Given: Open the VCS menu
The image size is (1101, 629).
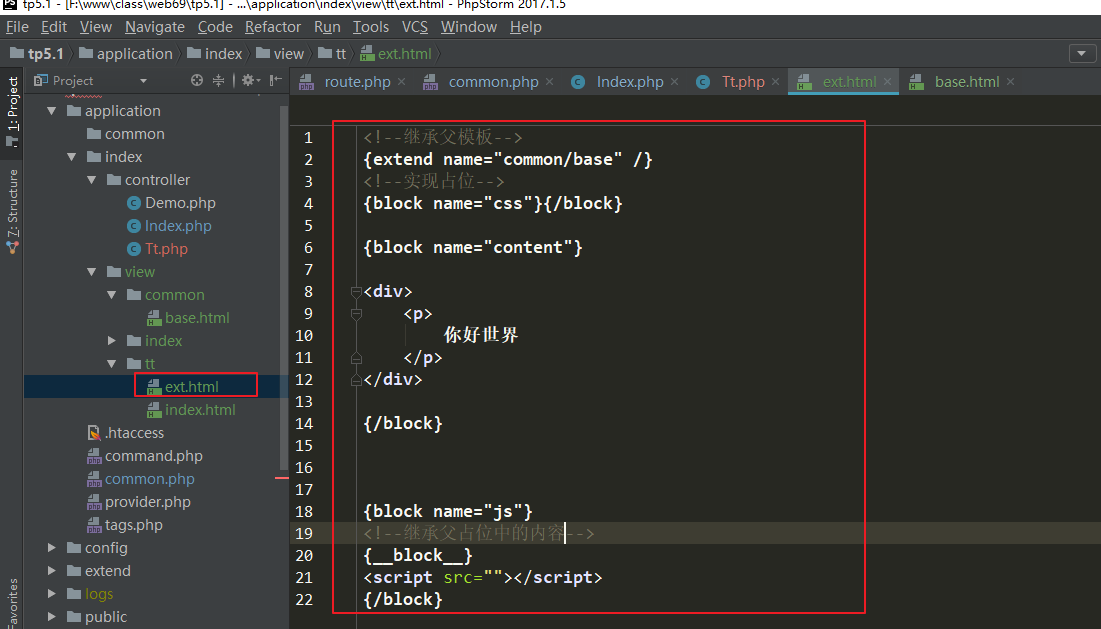Looking at the screenshot, I should [x=414, y=27].
